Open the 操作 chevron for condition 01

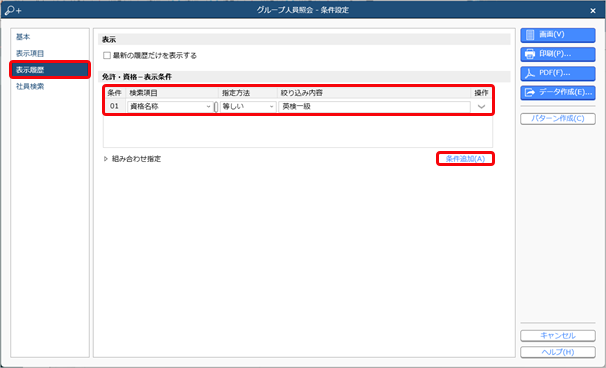[481, 106]
